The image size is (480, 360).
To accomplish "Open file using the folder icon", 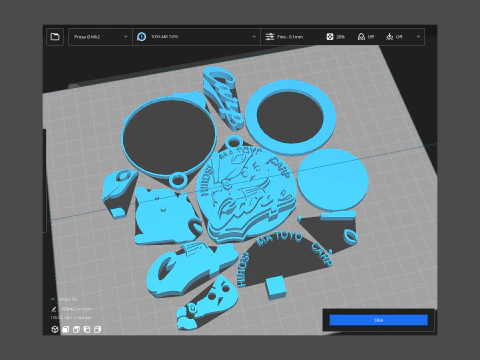I will click(x=55, y=36).
